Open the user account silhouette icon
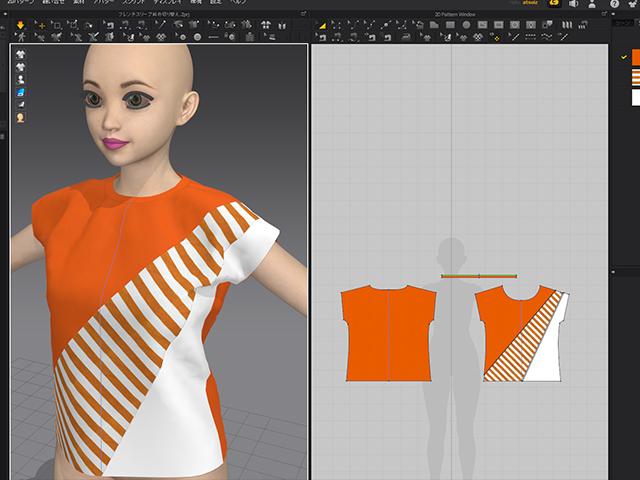 (x=594, y=5)
